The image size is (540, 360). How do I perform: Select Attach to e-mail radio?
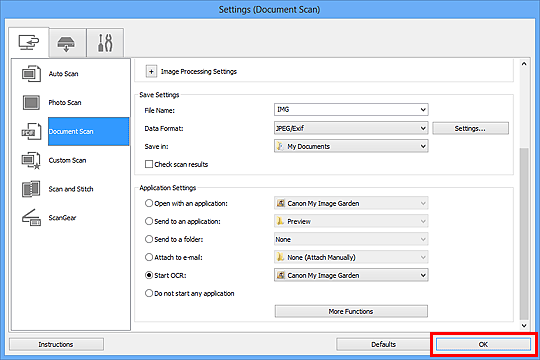(149, 257)
